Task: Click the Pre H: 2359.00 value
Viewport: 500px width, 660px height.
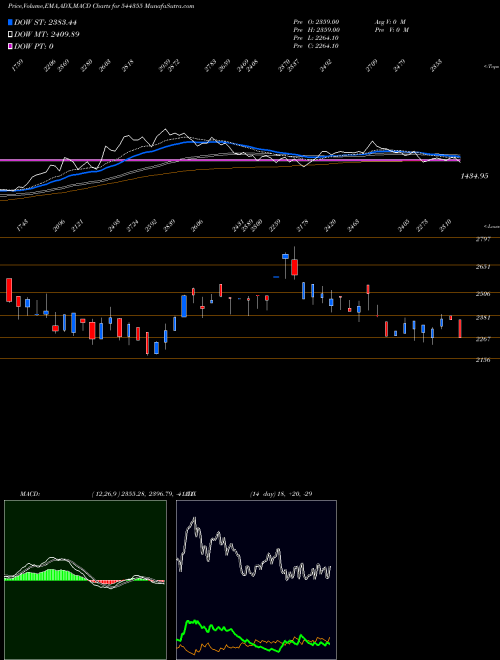Action: 317,29
